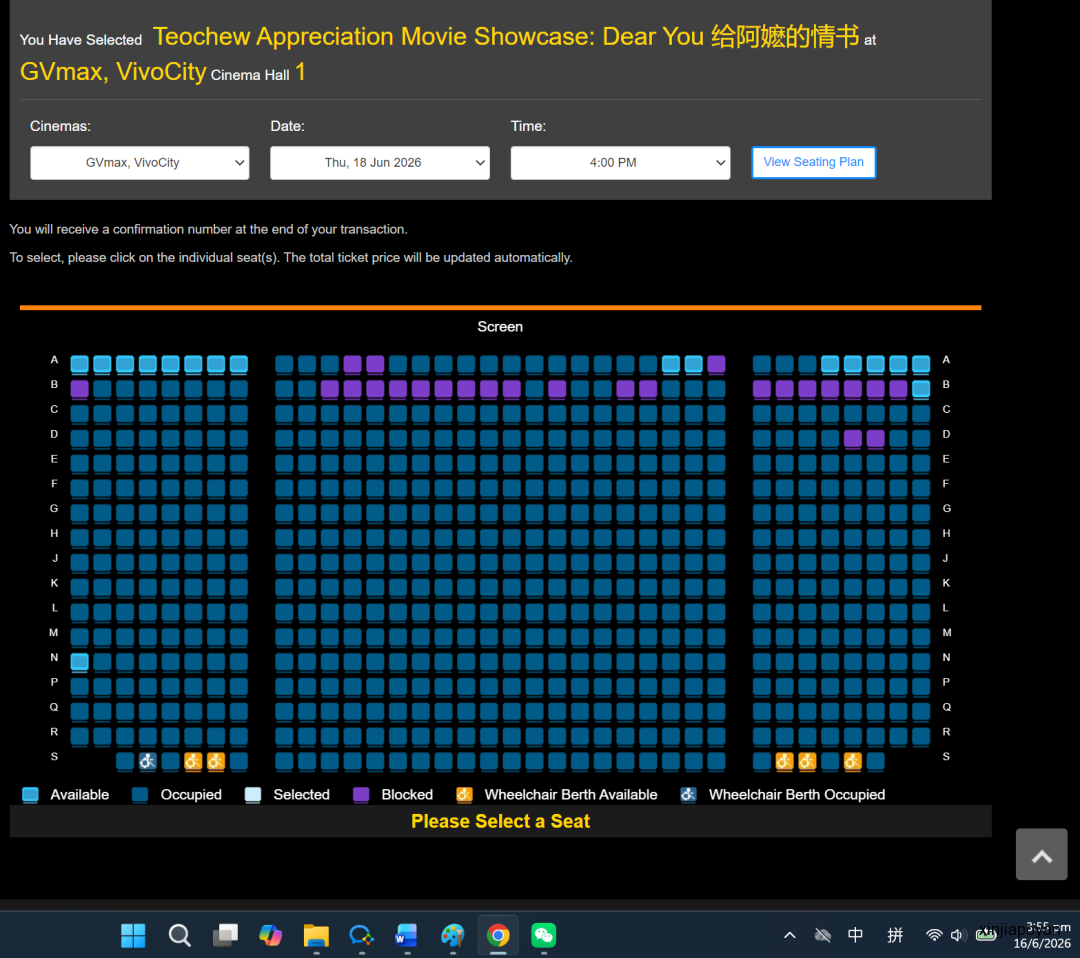Image resolution: width=1080 pixels, height=958 pixels.
Task: Click the Selected color swatch in the legend
Action: tap(253, 795)
